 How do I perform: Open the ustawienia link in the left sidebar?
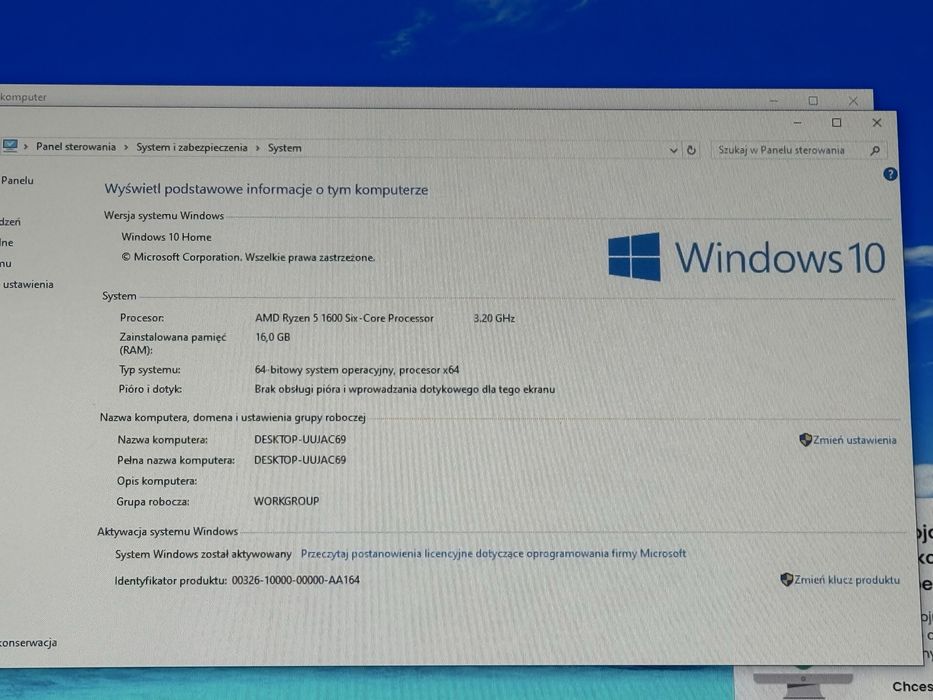(x=28, y=285)
